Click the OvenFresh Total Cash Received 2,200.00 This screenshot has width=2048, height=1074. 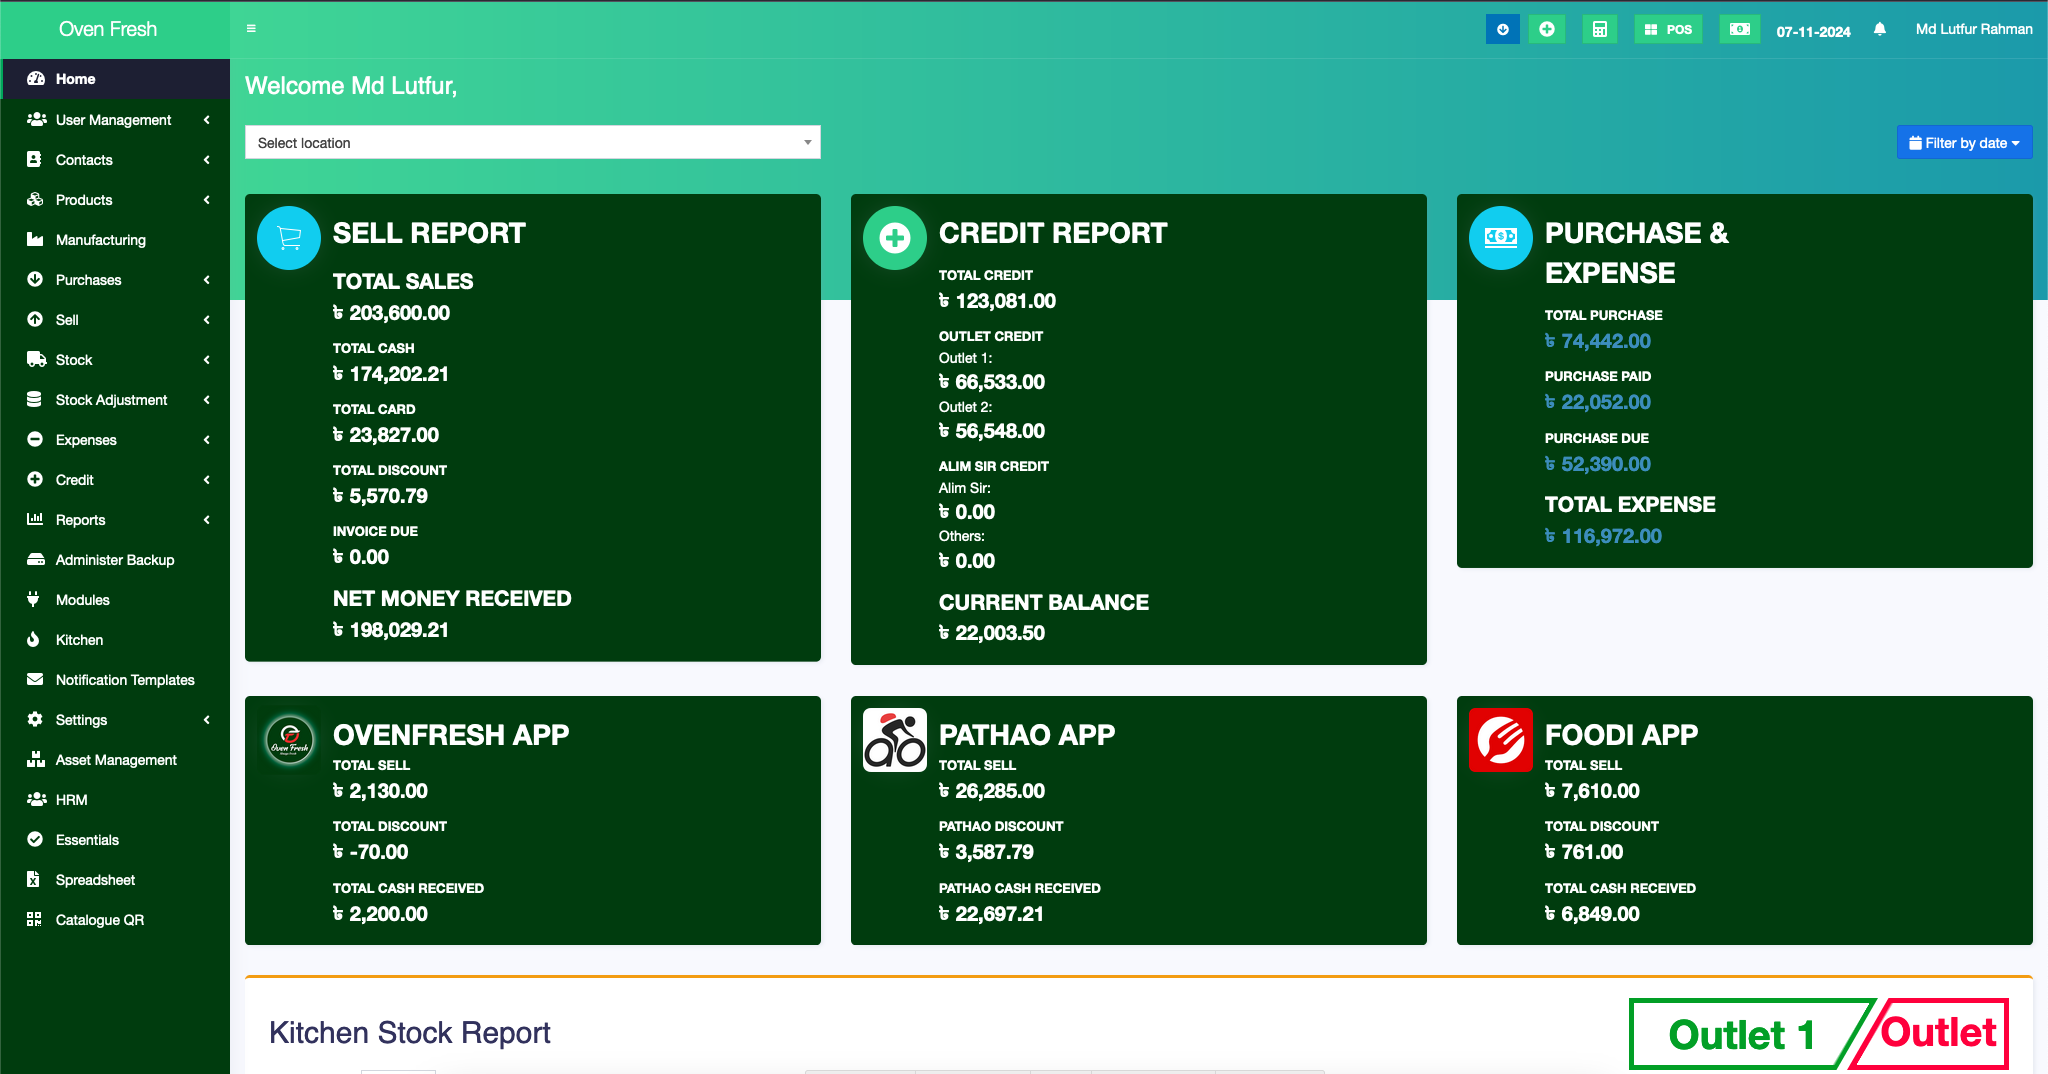coord(380,914)
